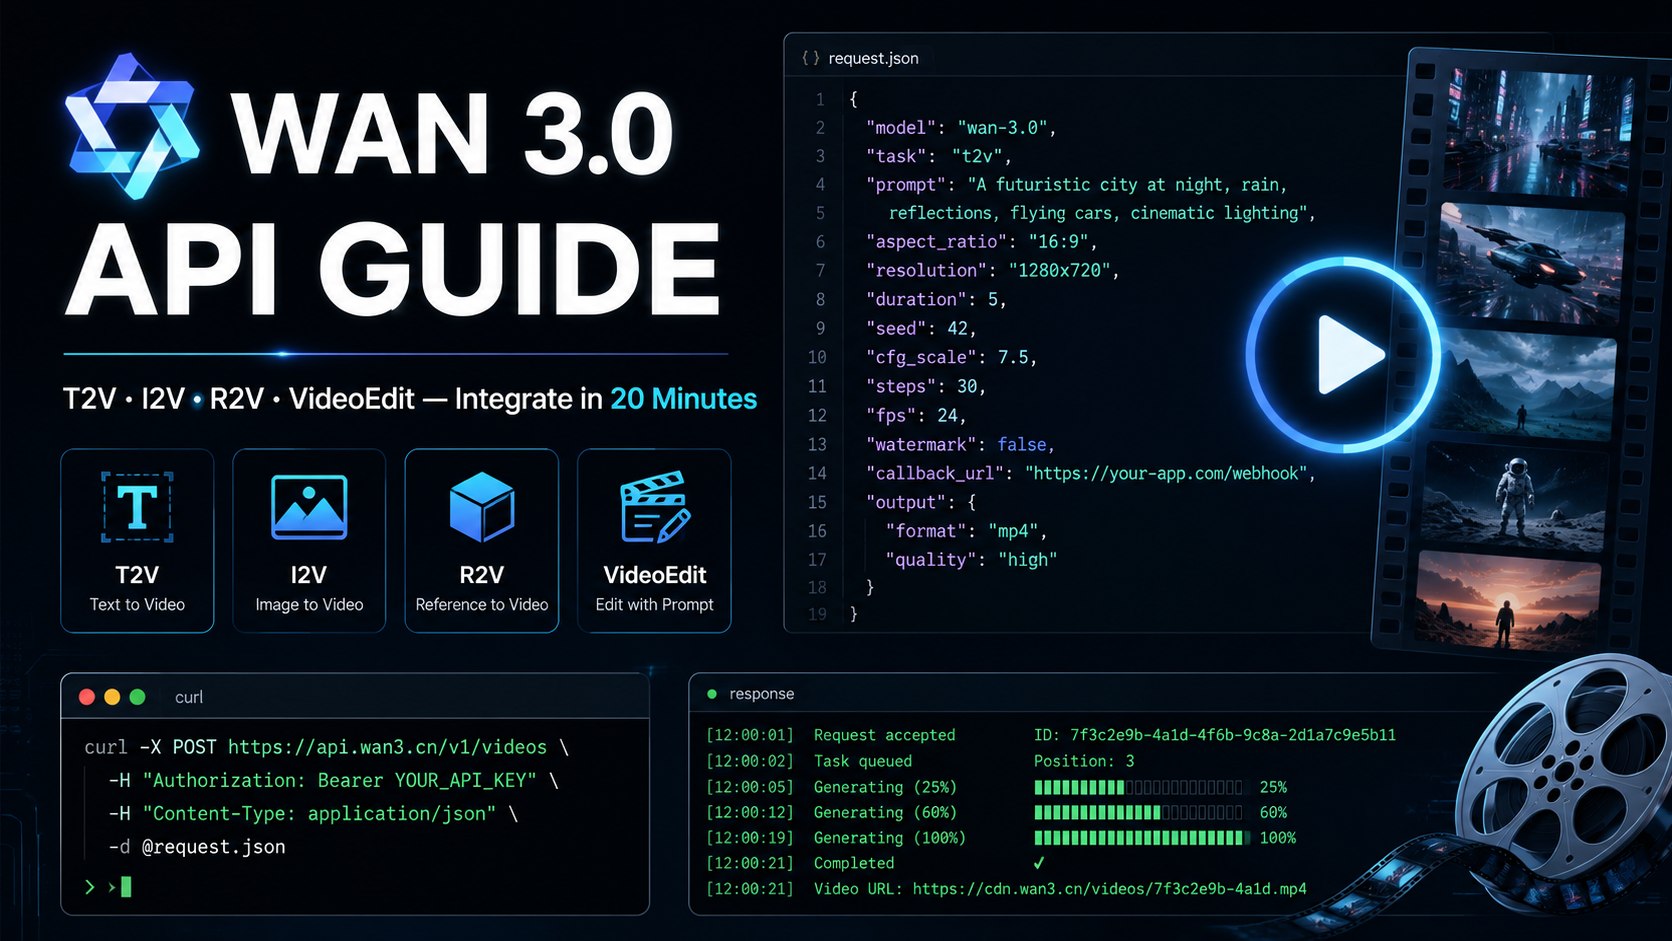Click the cdn.wan3.cn video URL link

(1109, 889)
